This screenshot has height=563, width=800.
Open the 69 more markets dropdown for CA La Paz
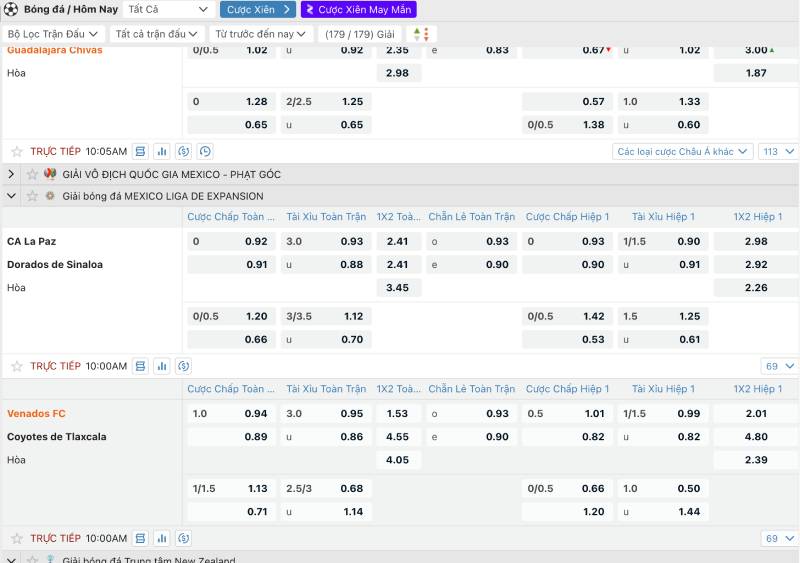779,367
